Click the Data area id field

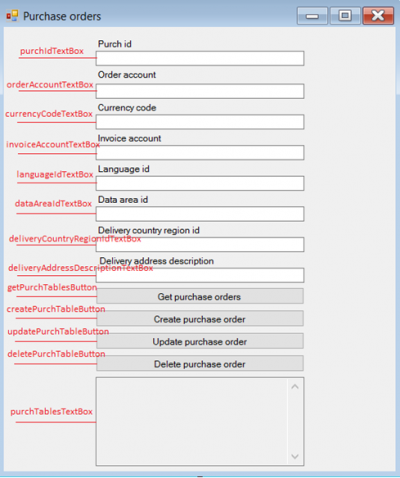point(200,214)
